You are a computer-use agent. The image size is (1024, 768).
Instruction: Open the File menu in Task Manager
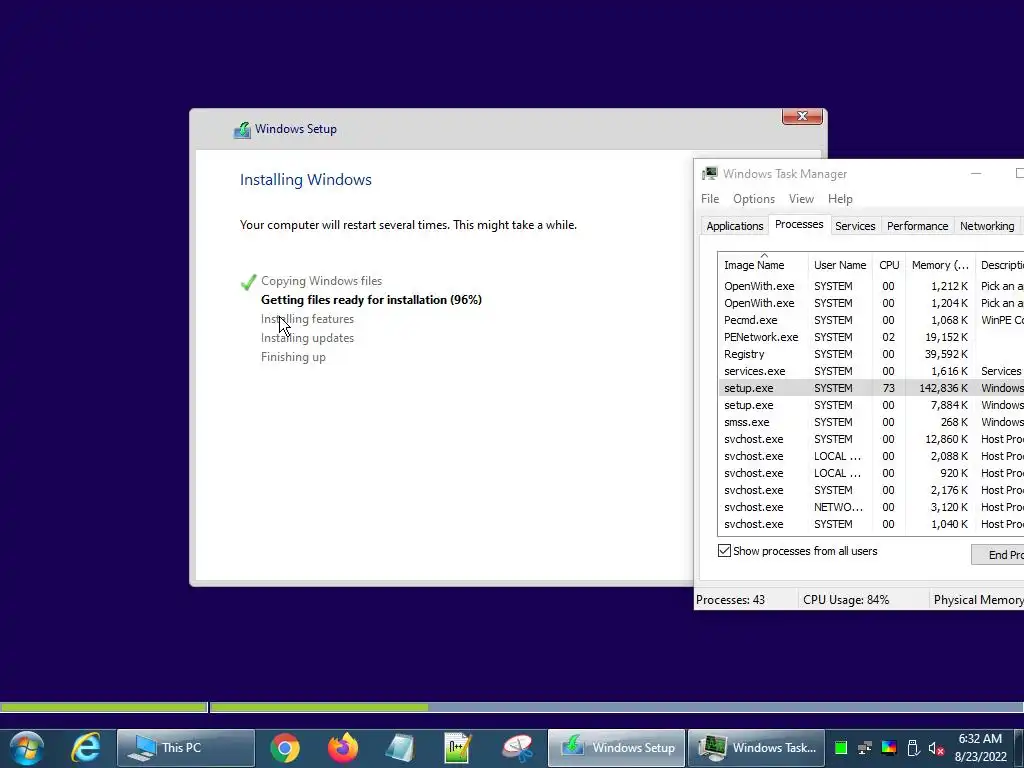(710, 199)
